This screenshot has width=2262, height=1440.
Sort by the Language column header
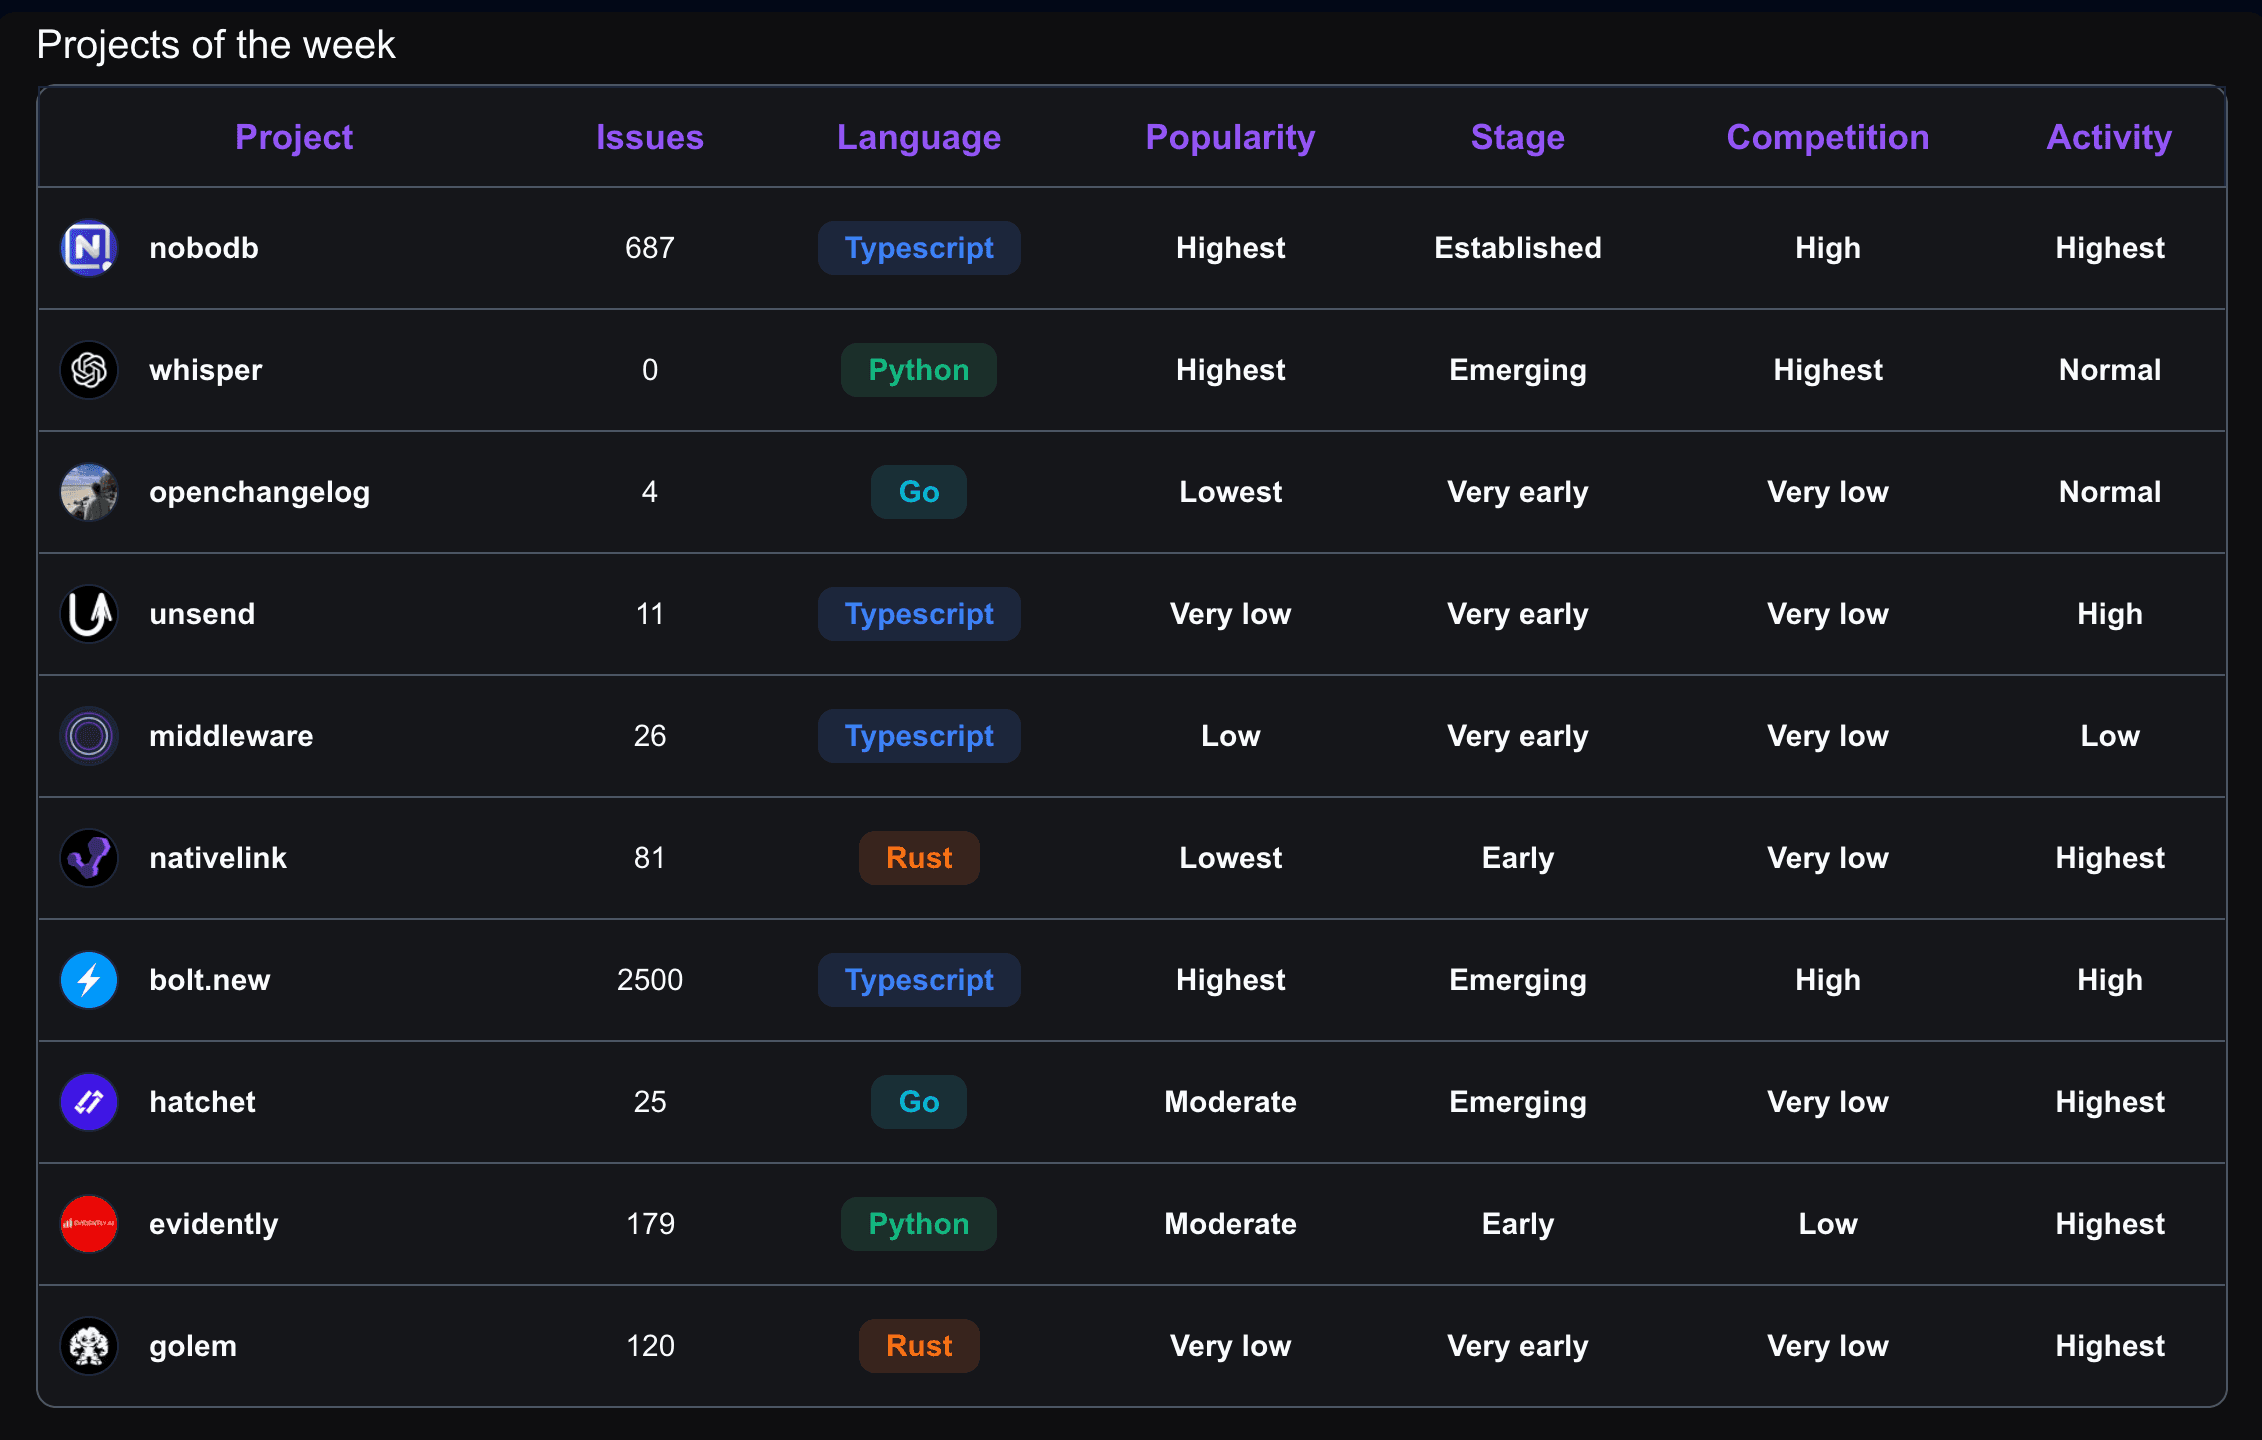click(x=919, y=137)
